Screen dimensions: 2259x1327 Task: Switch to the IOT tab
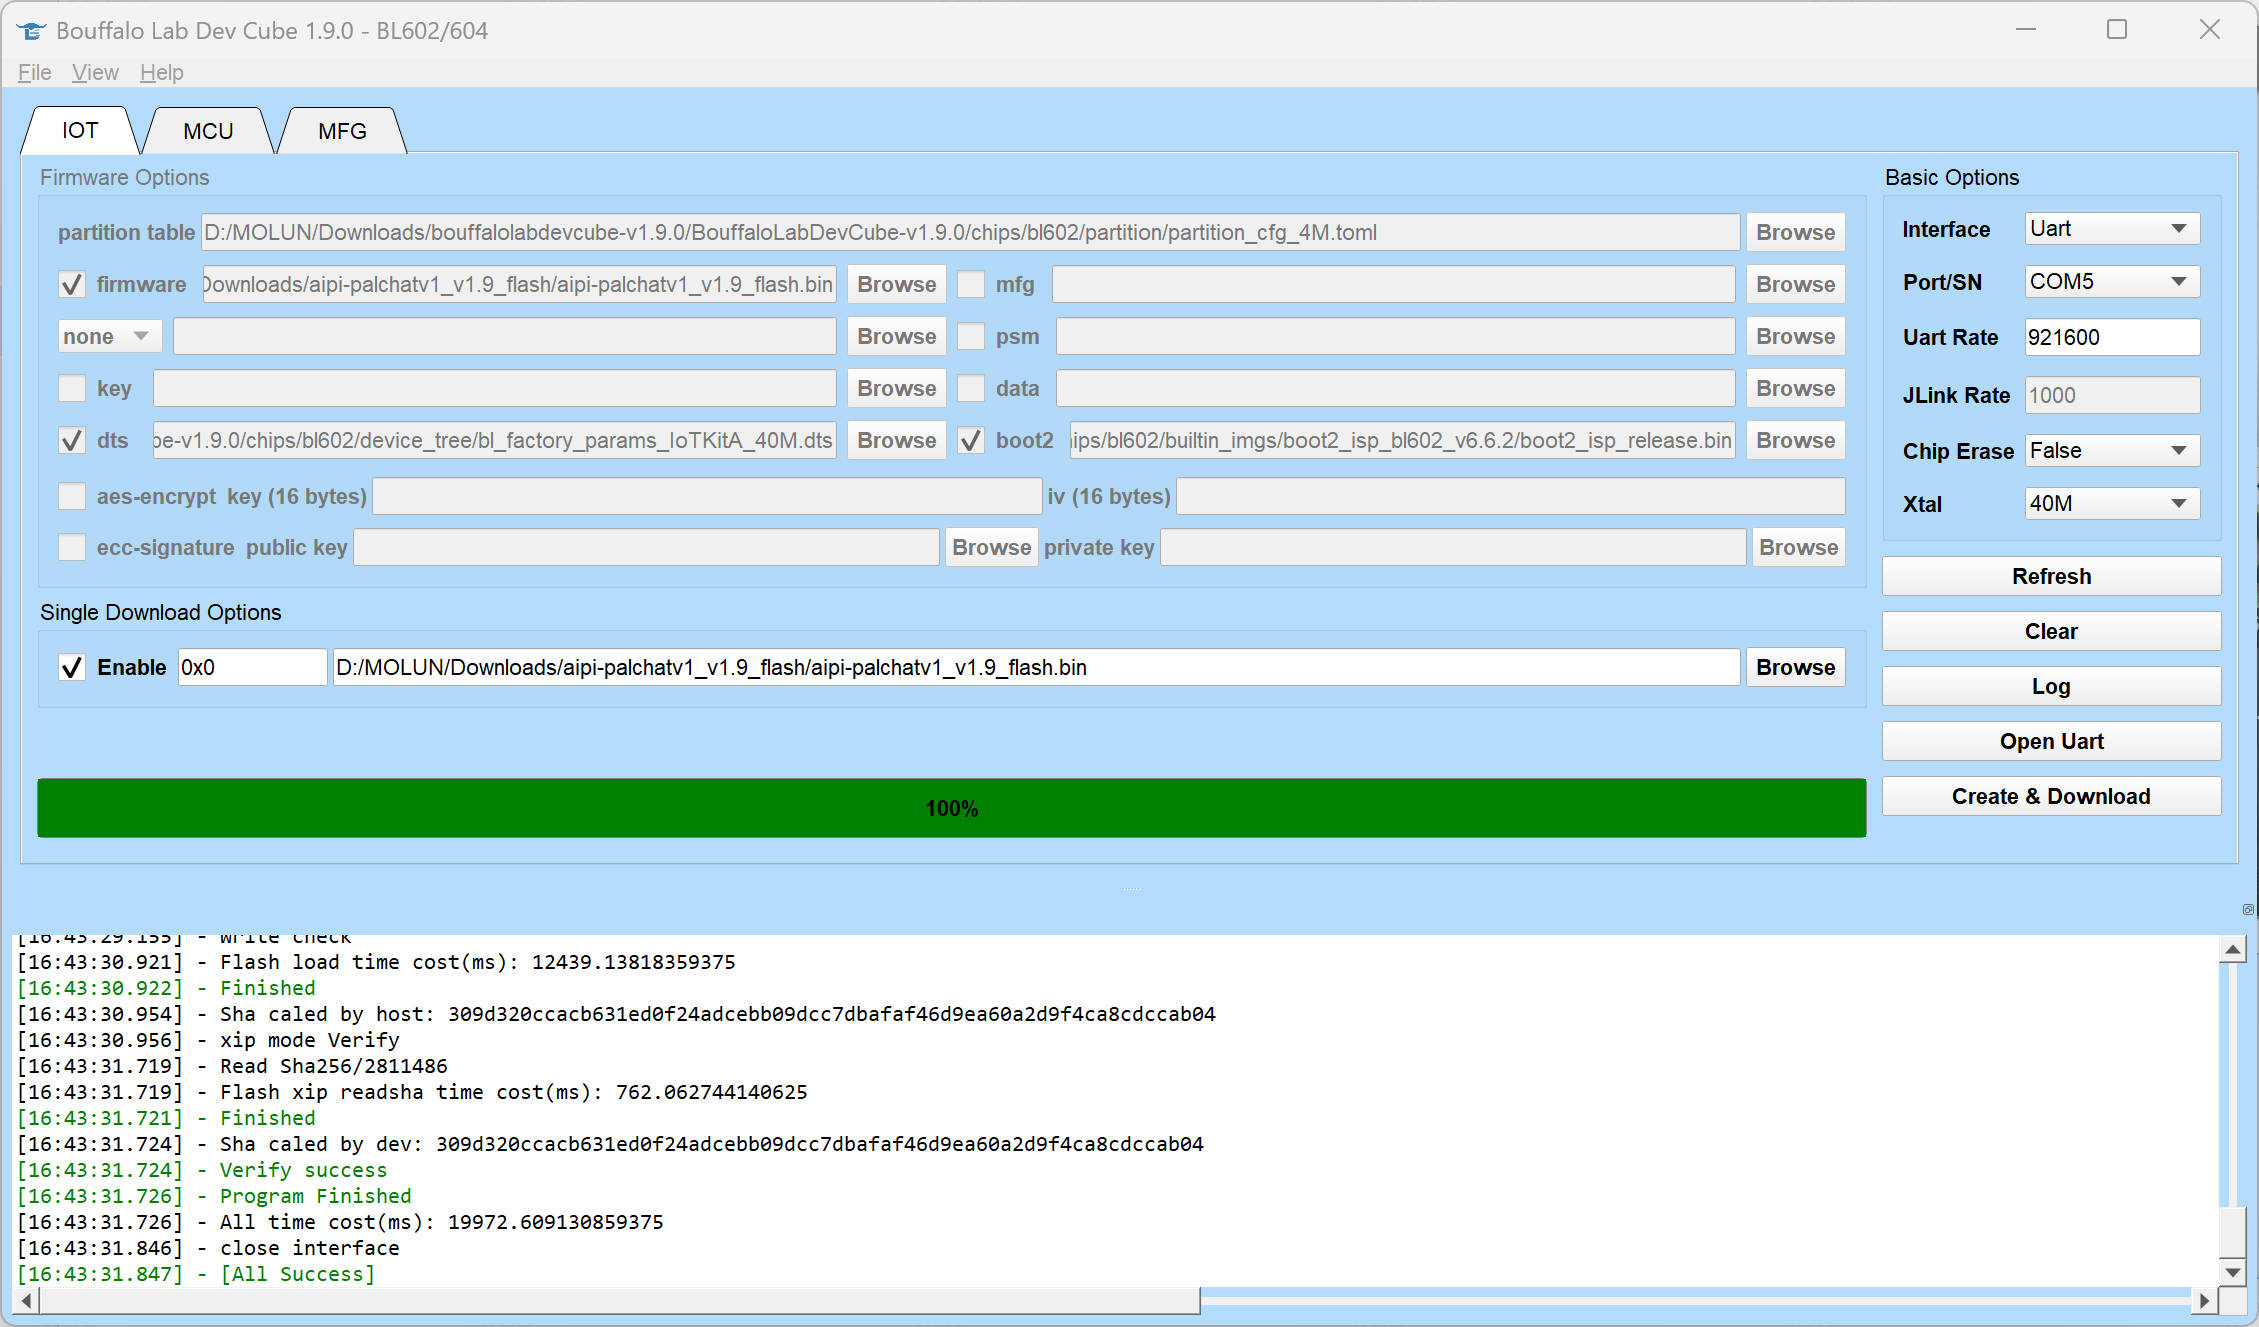[x=80, y=131]
